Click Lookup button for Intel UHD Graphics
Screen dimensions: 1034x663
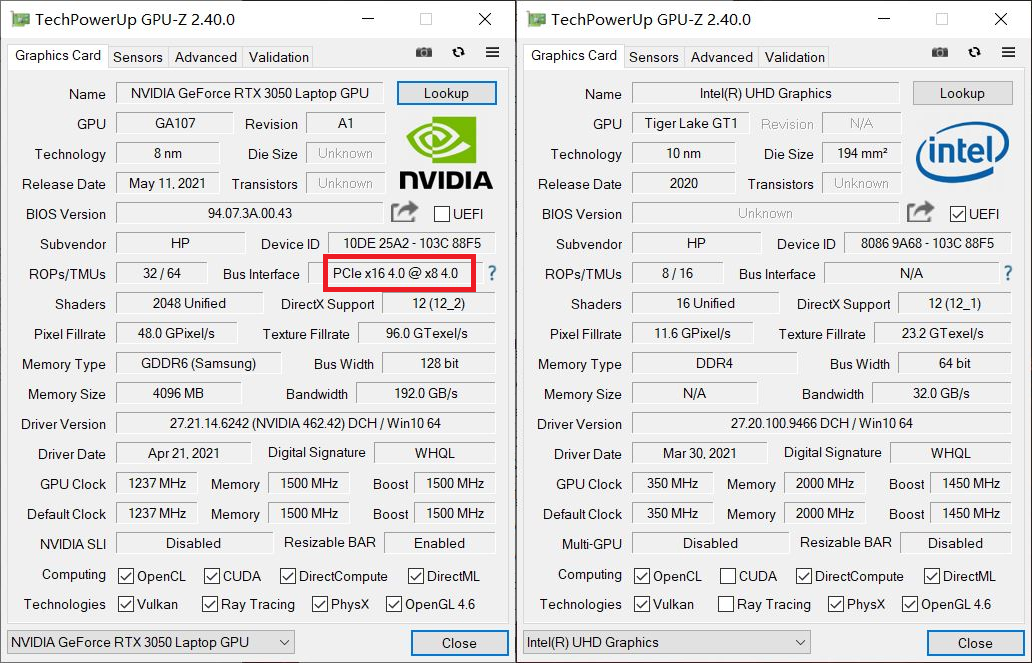(962, 93)
